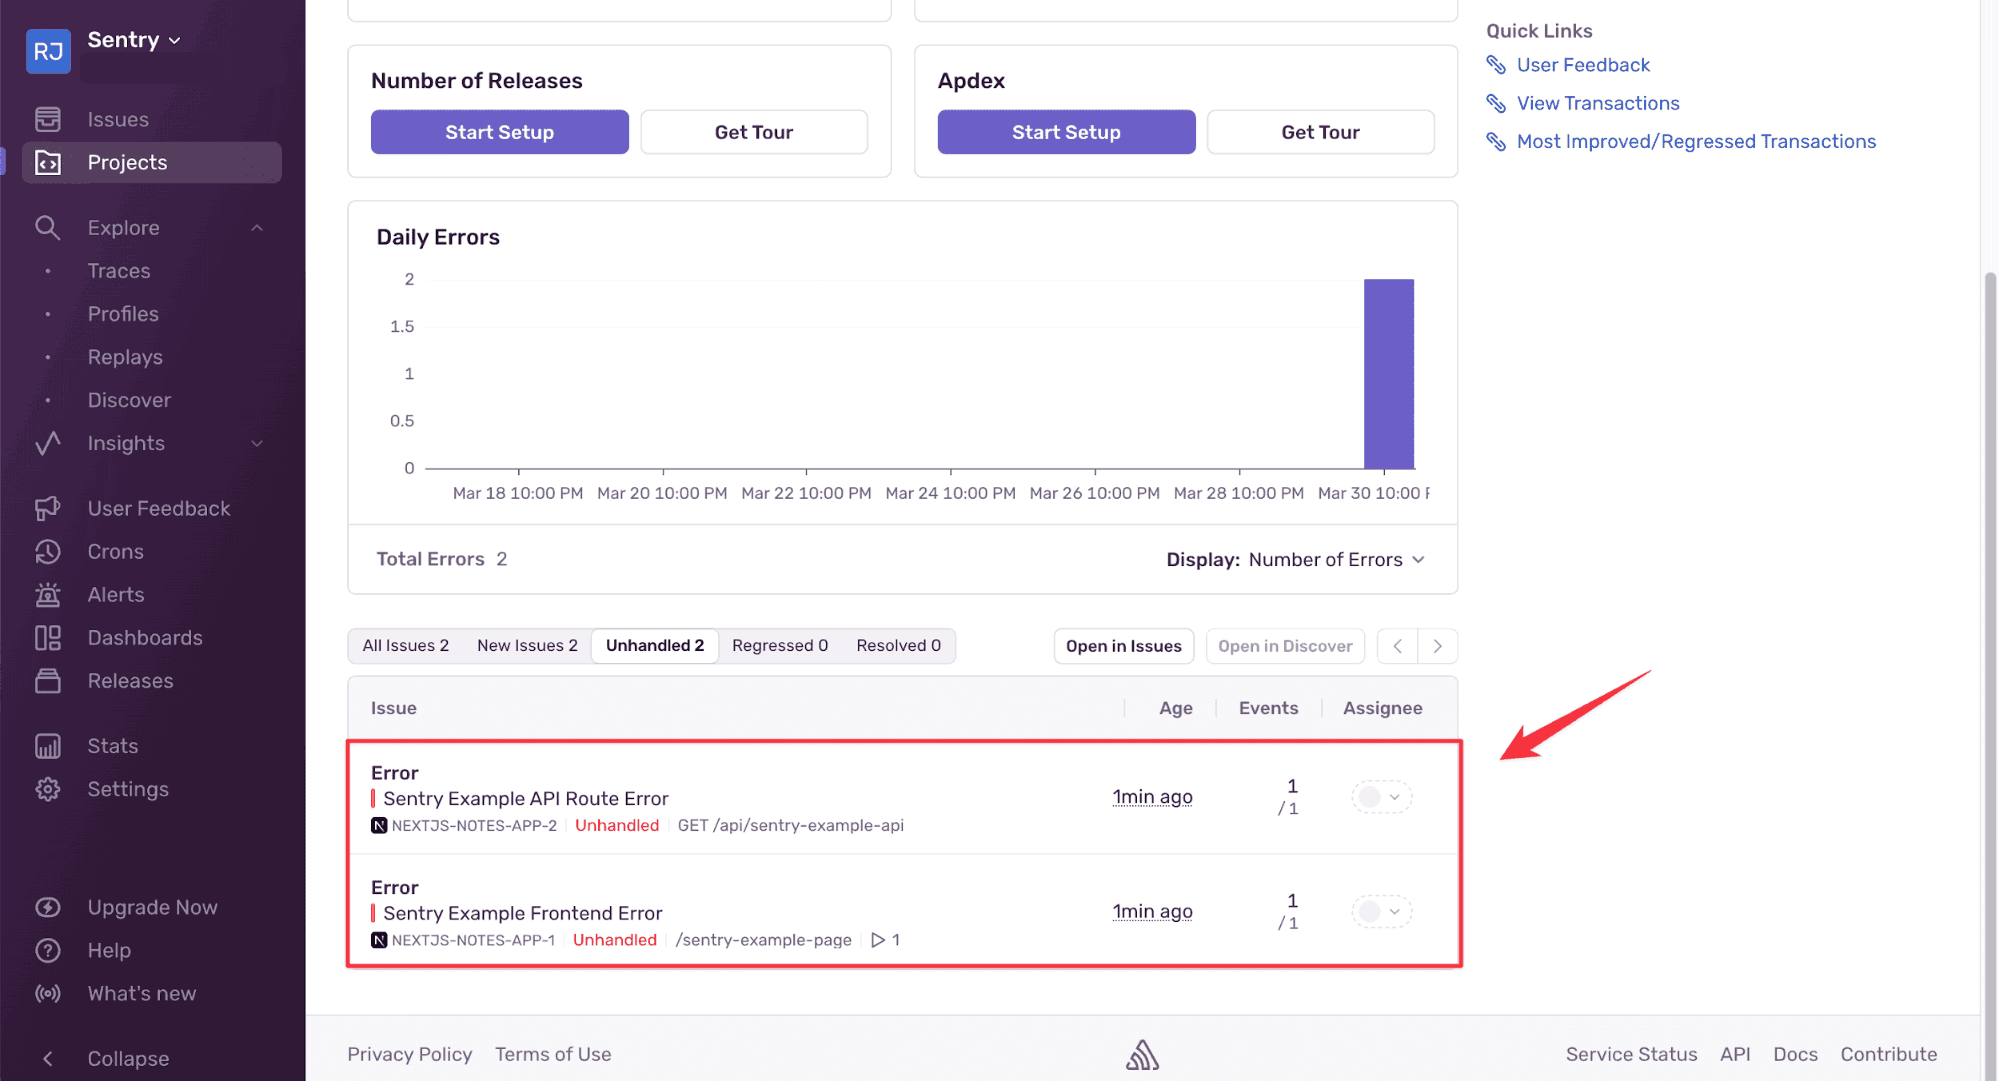This screenshot has height=1082, width=1999.
Task: Go to next issues page arrow
Action: click(1437, 646)
